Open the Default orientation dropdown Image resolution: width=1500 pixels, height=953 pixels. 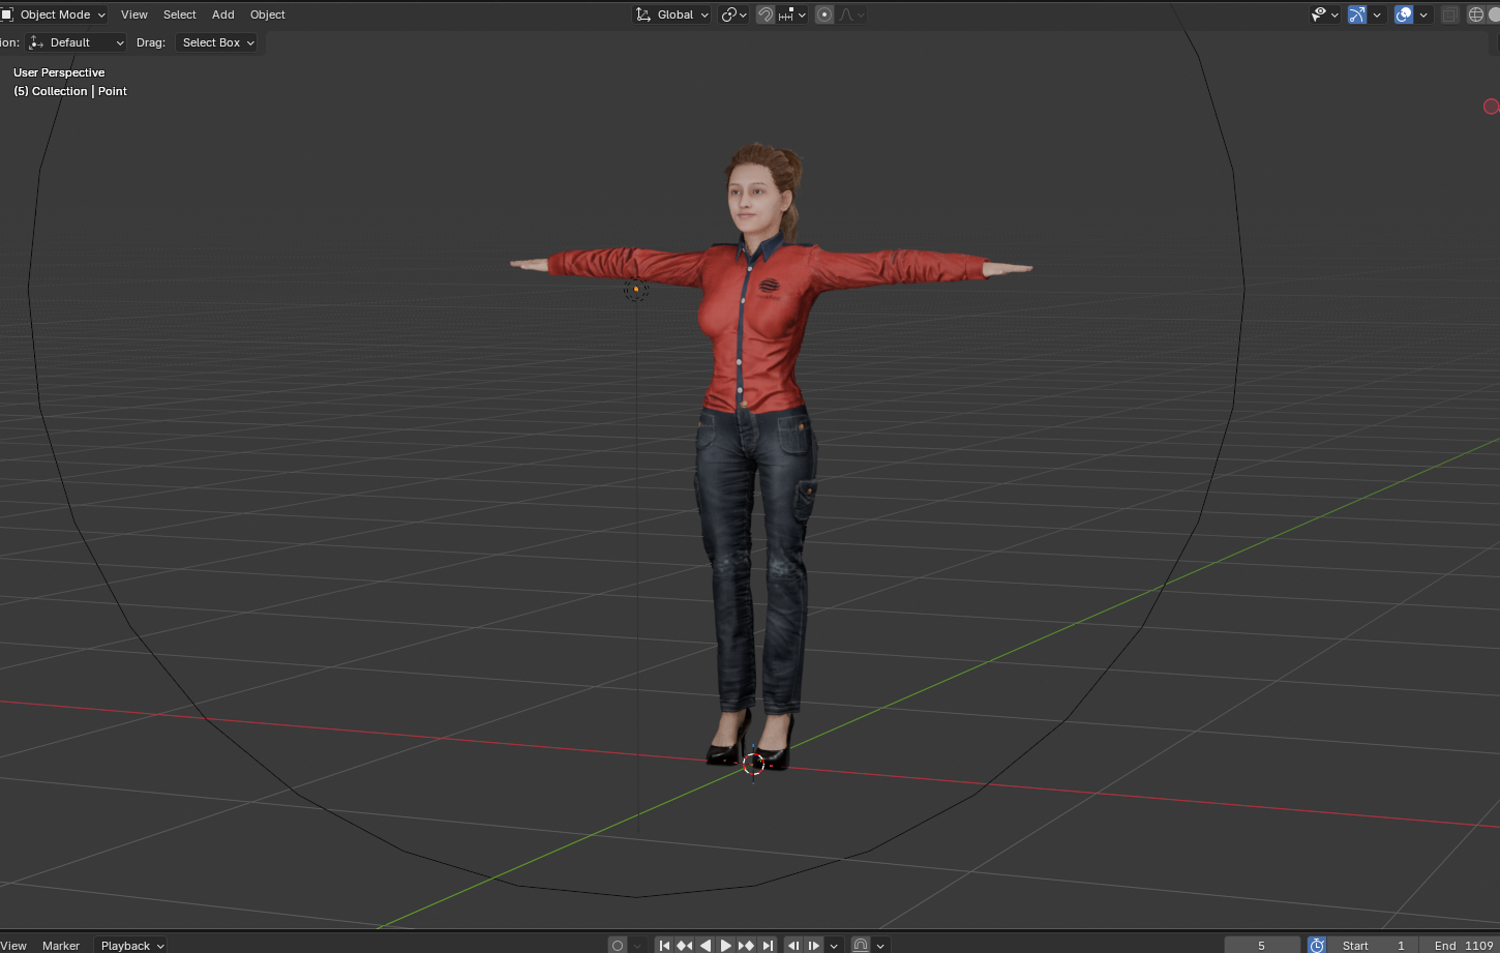point(77,43)
